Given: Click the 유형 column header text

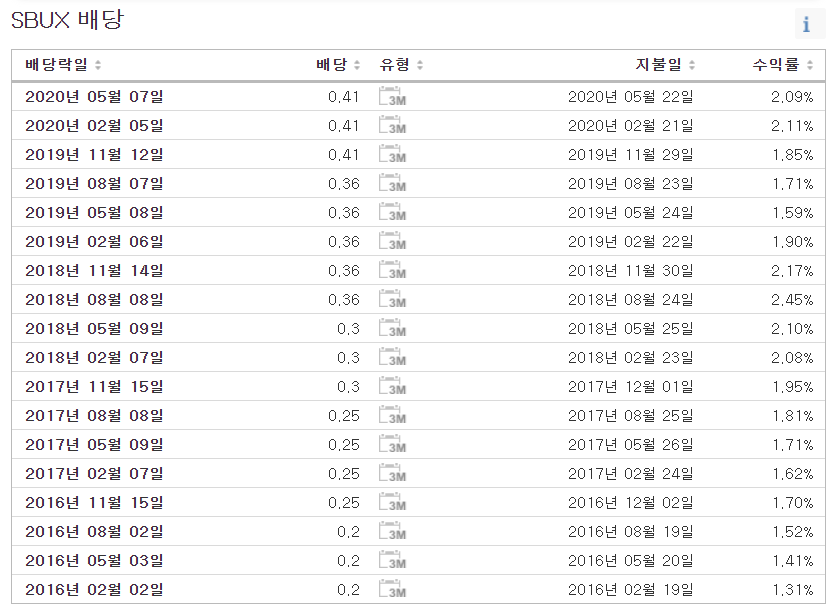Looking at the screenshot, I should pyautogui.click(x=395, y=65).
